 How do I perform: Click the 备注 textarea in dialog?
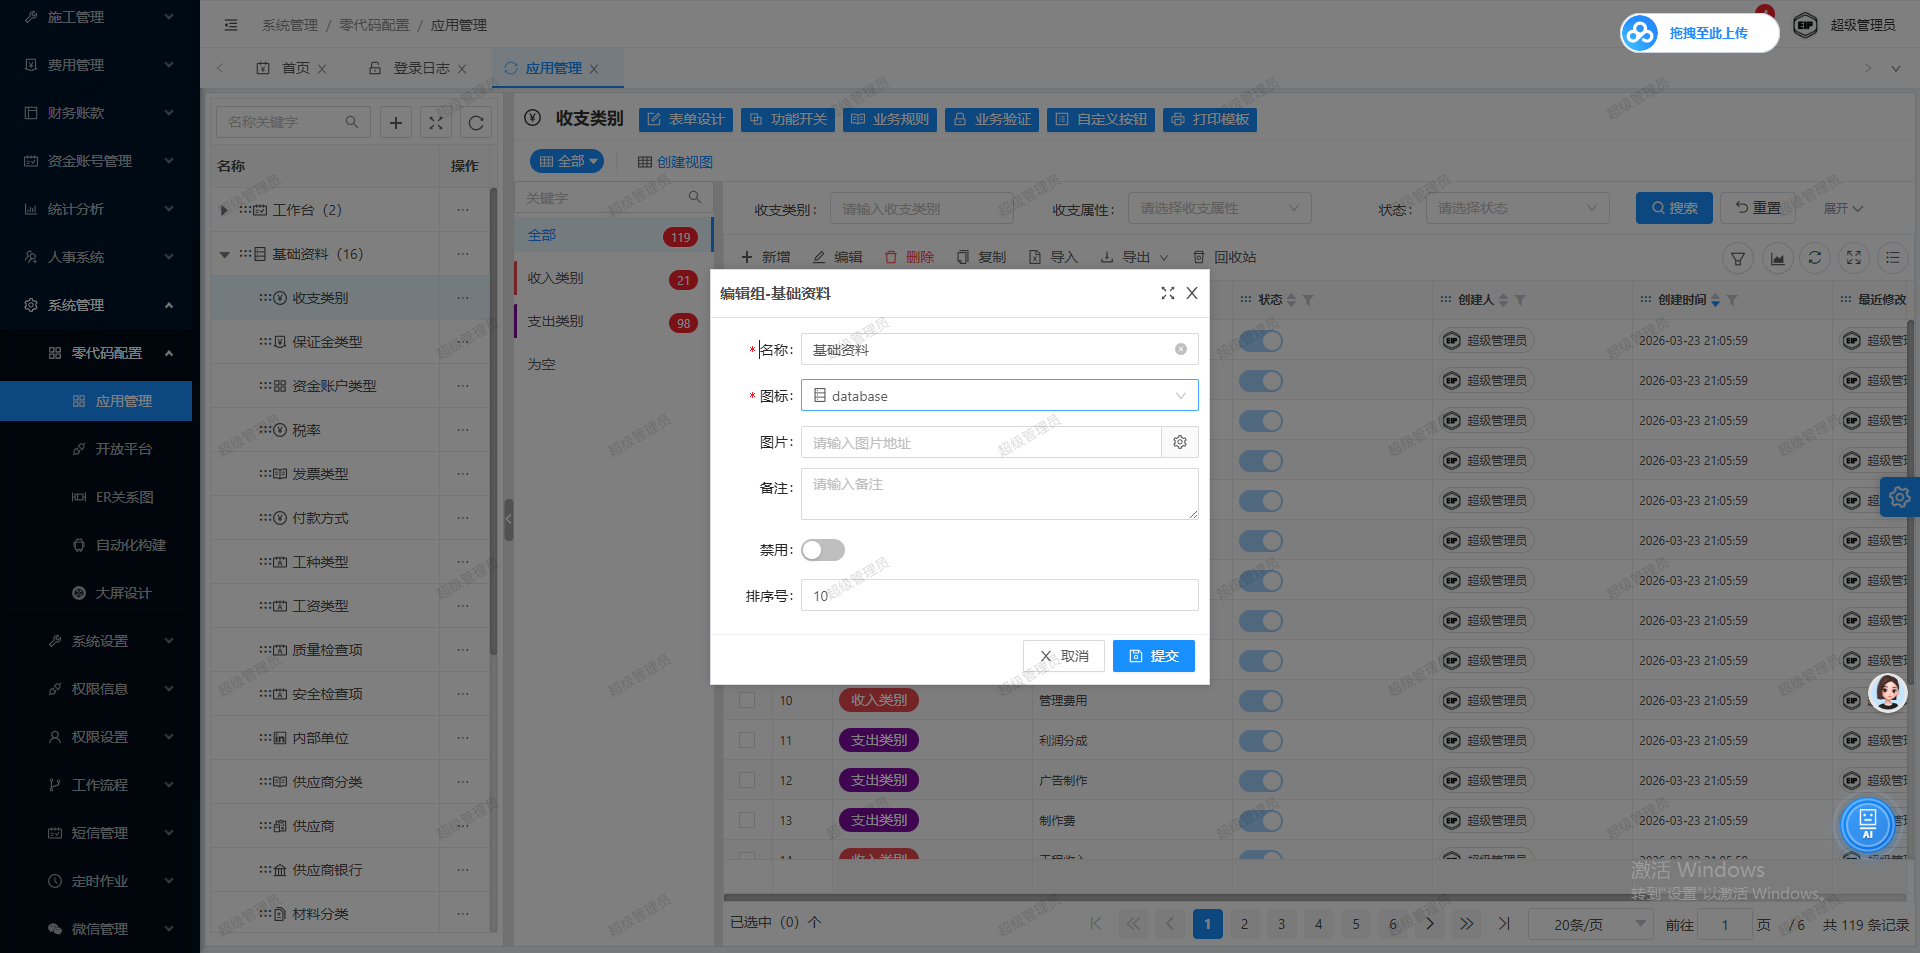[1000, 494]
